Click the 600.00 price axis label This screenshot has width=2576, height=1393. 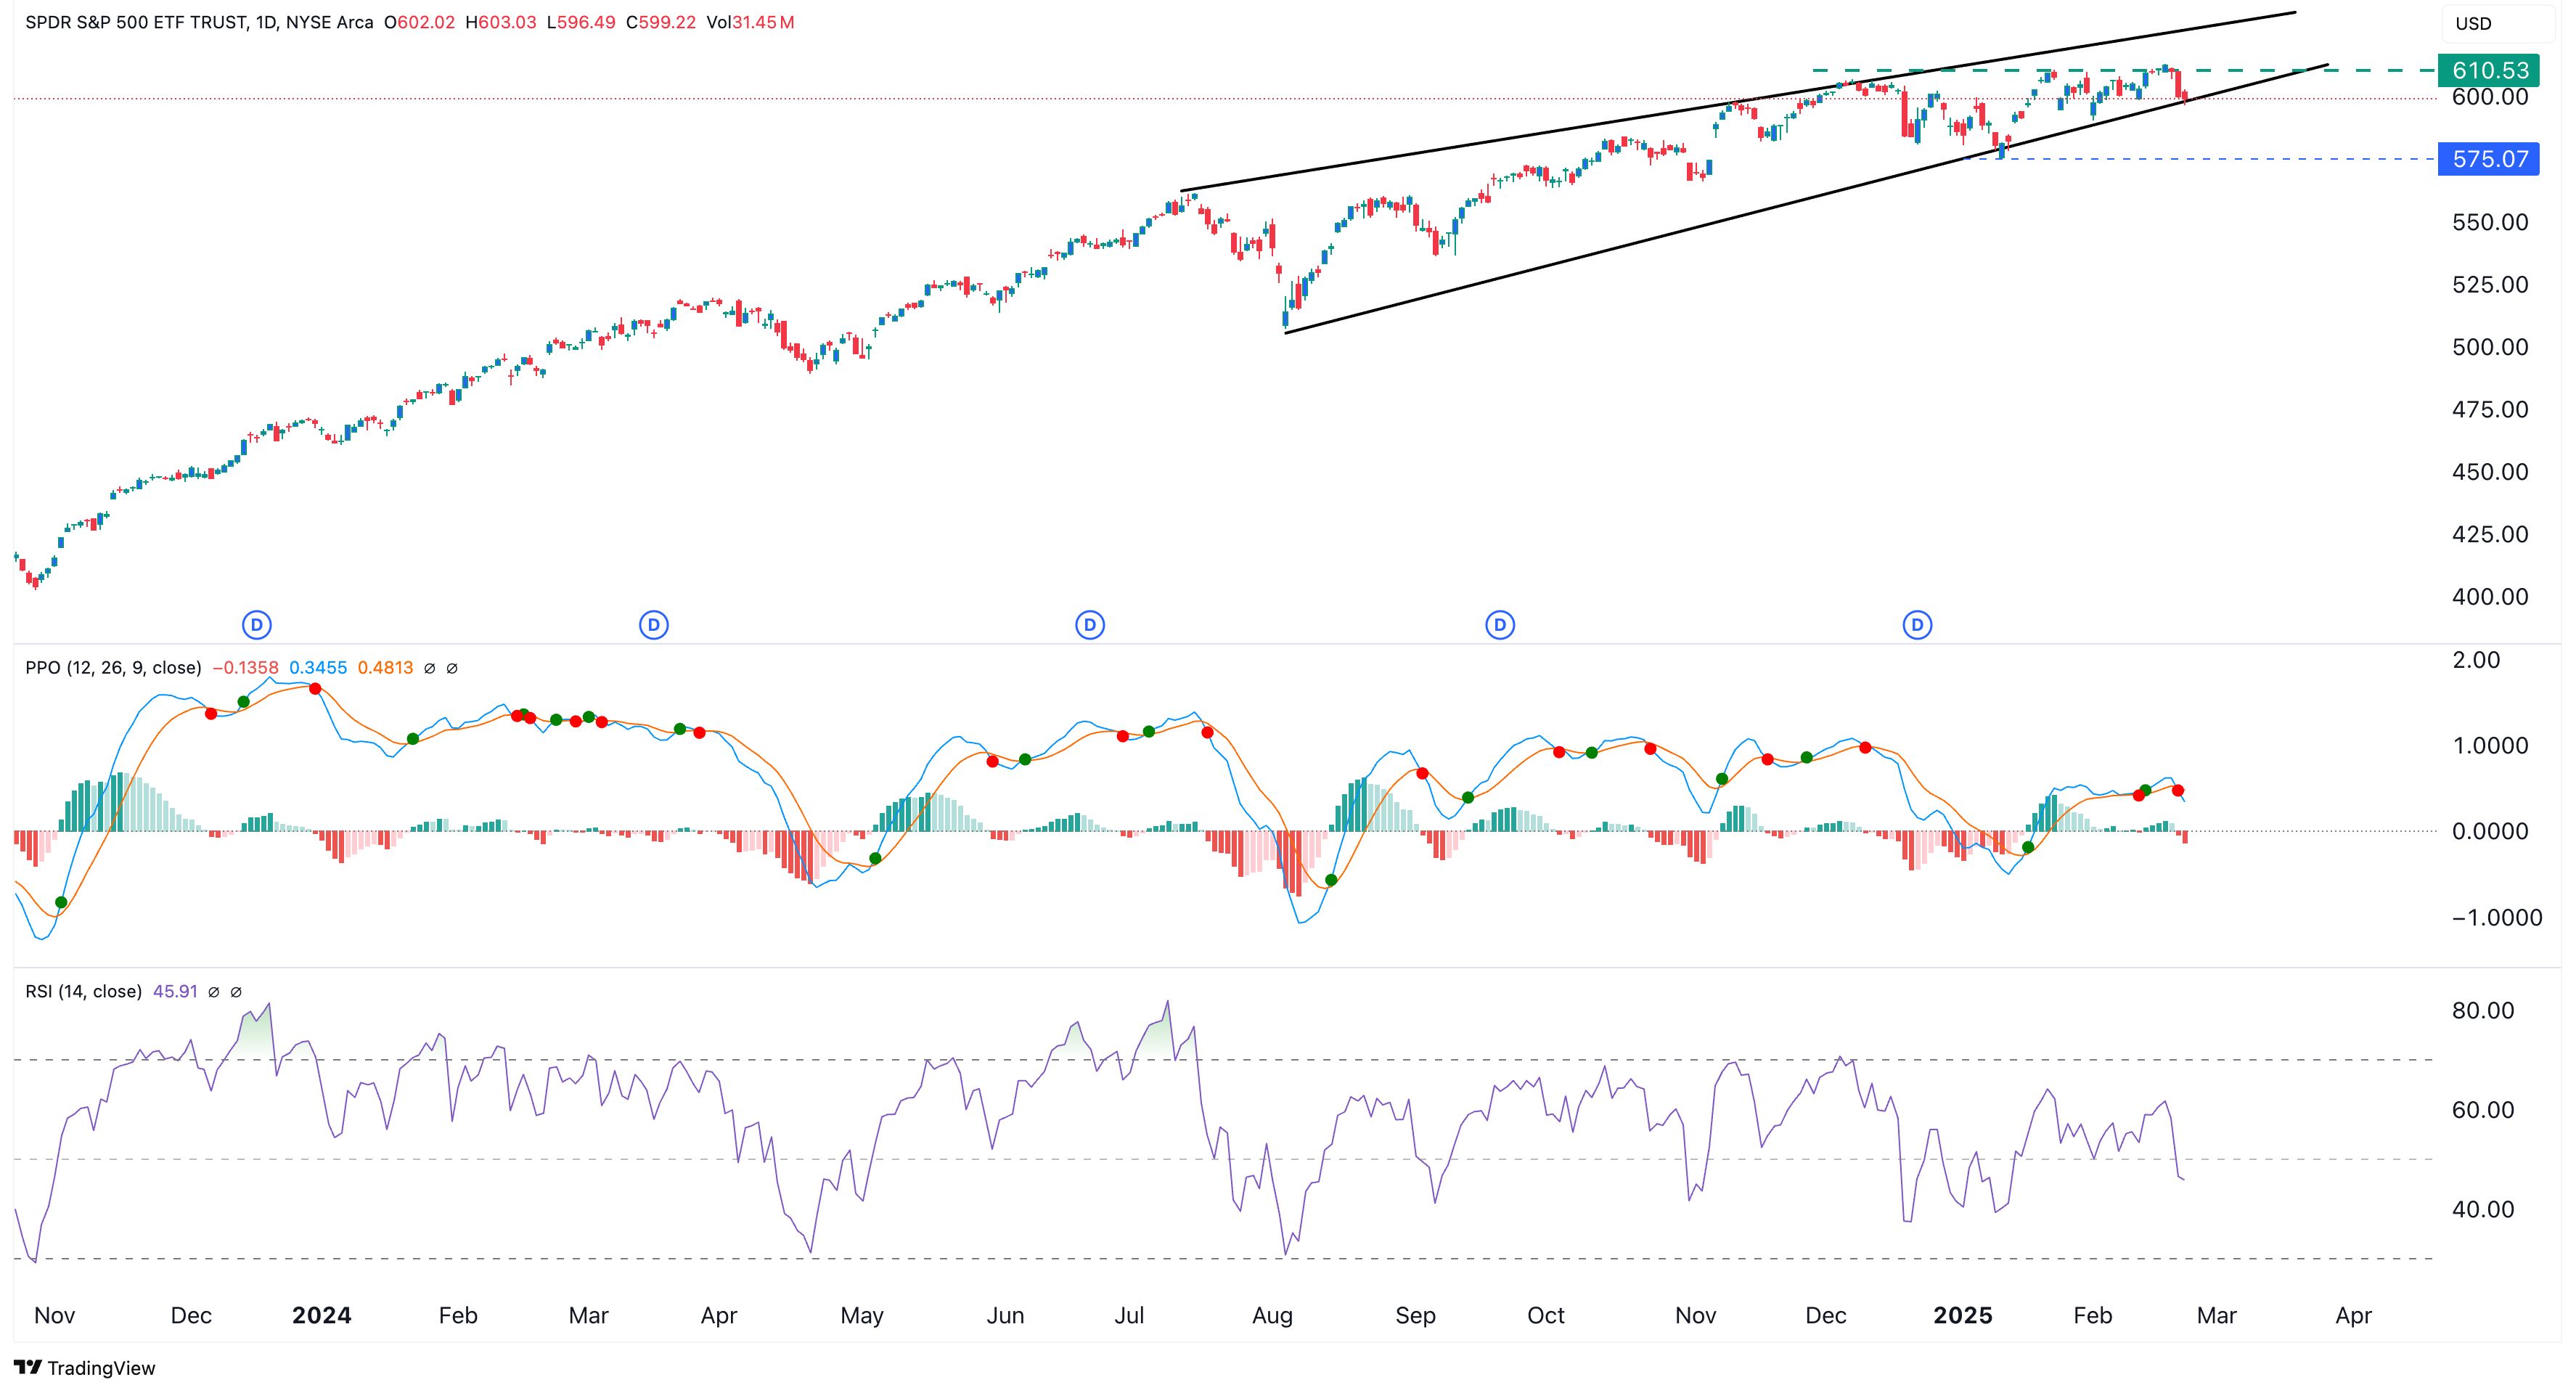[2490, 97]
